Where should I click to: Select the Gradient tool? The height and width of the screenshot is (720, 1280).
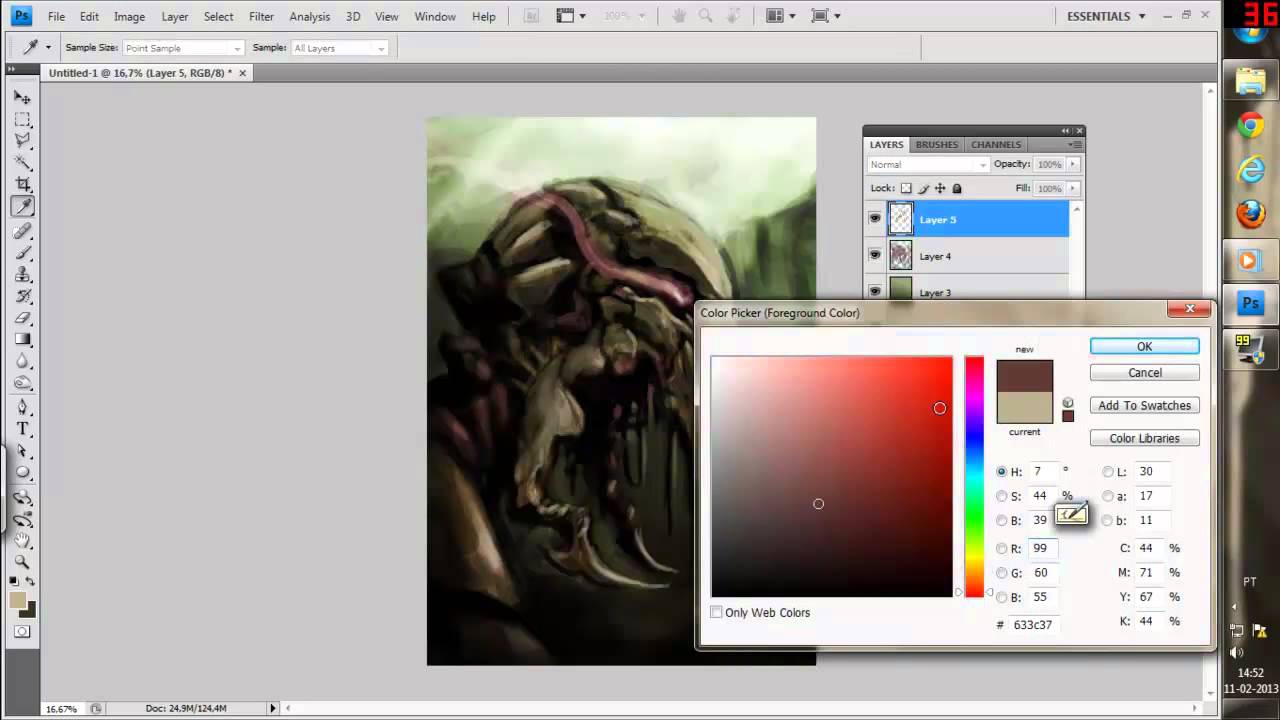pyautogui.click(x=22, y=340)
